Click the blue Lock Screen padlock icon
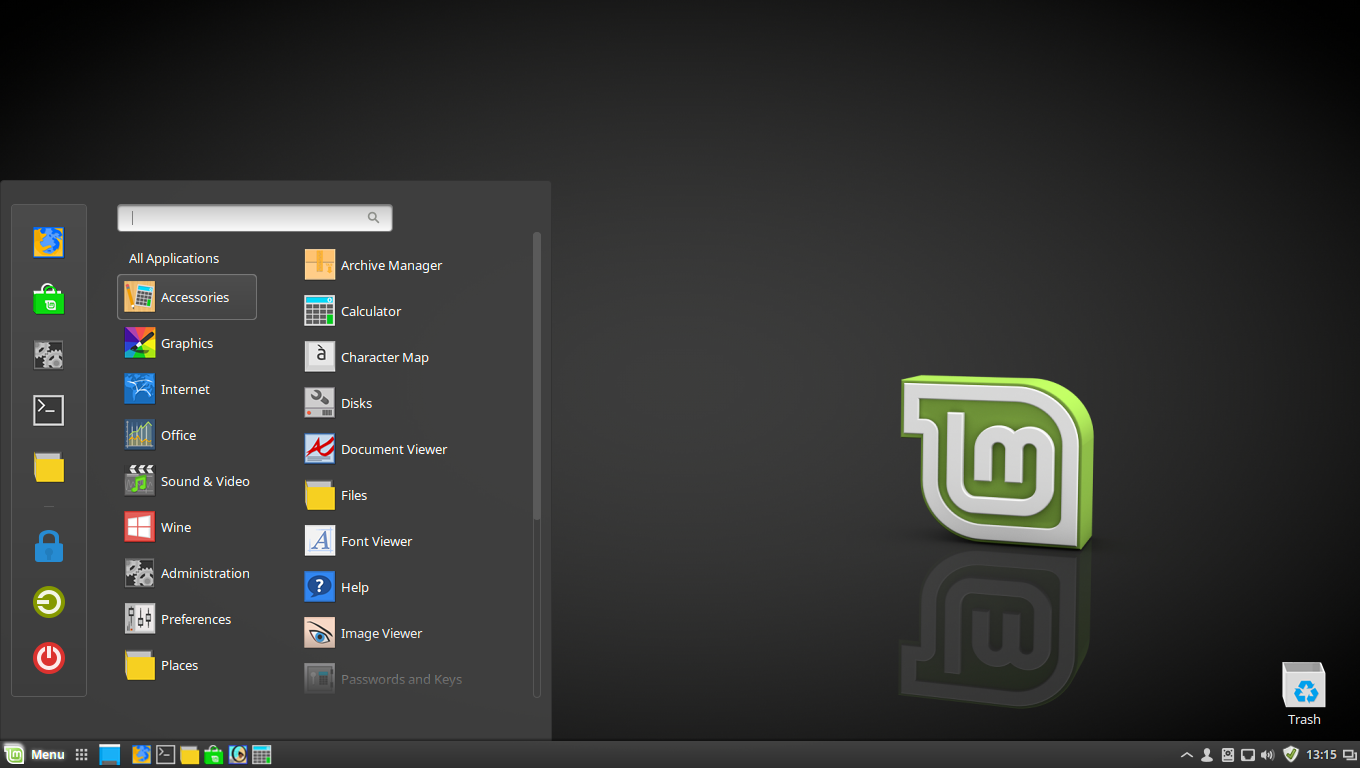The image size is (1360, 768). pos(49,546)
